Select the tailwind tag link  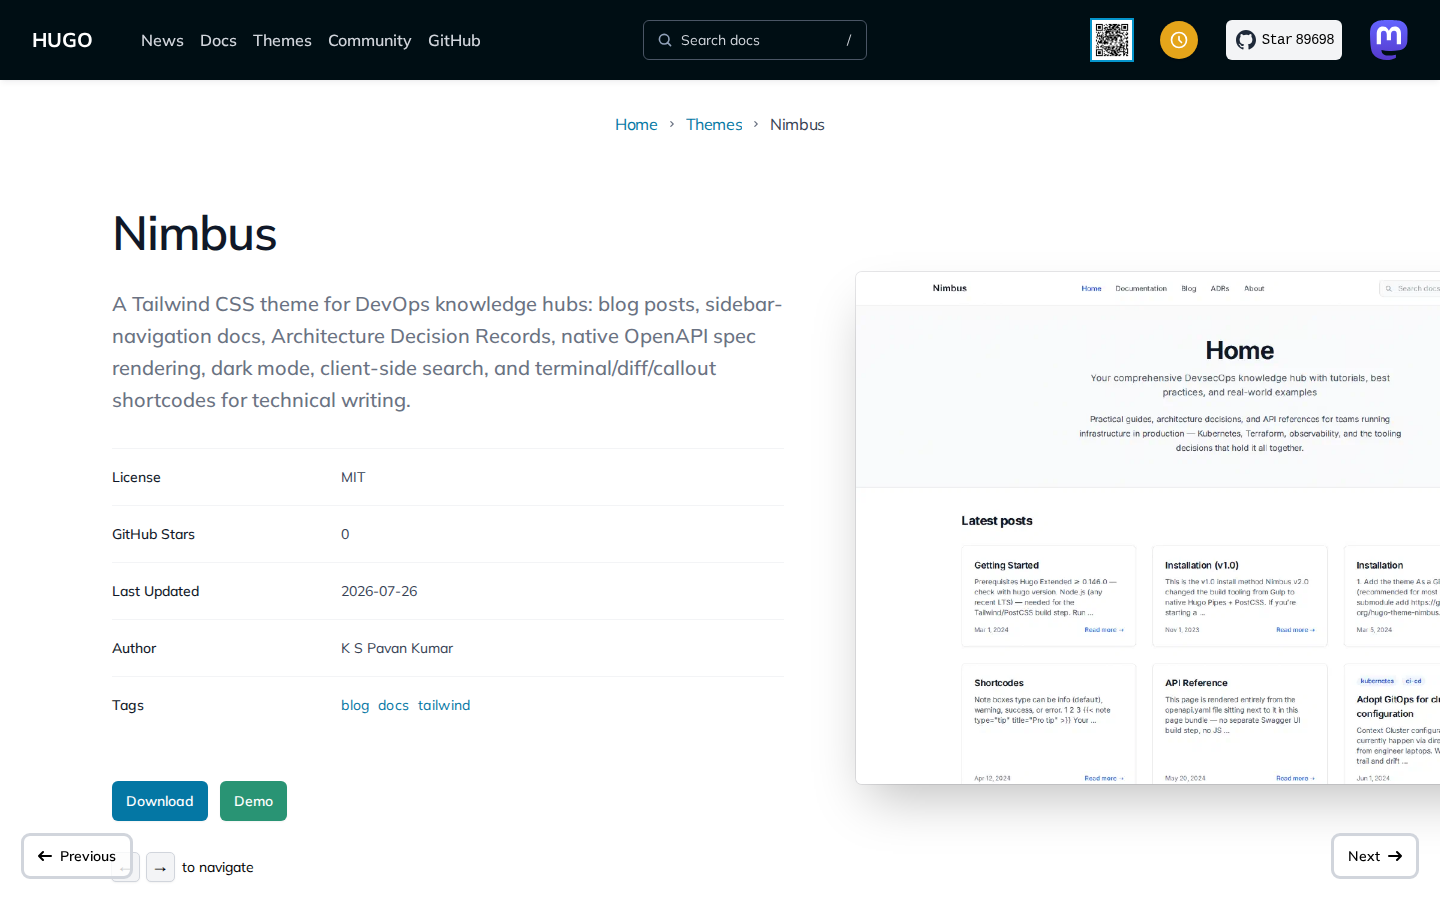click(x=444, y=705)
